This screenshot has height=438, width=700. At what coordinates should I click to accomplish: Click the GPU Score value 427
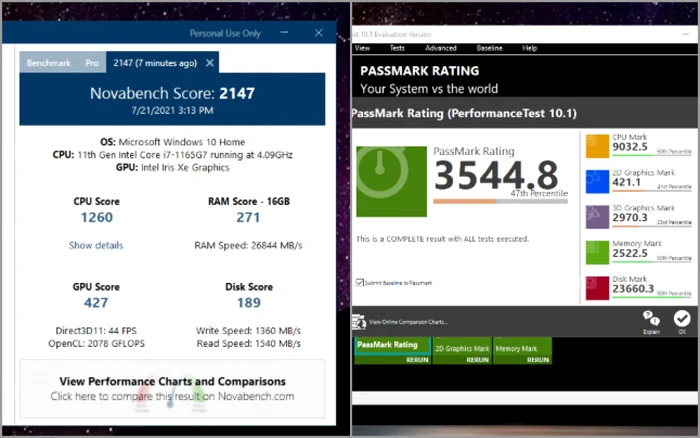point(96,303)
